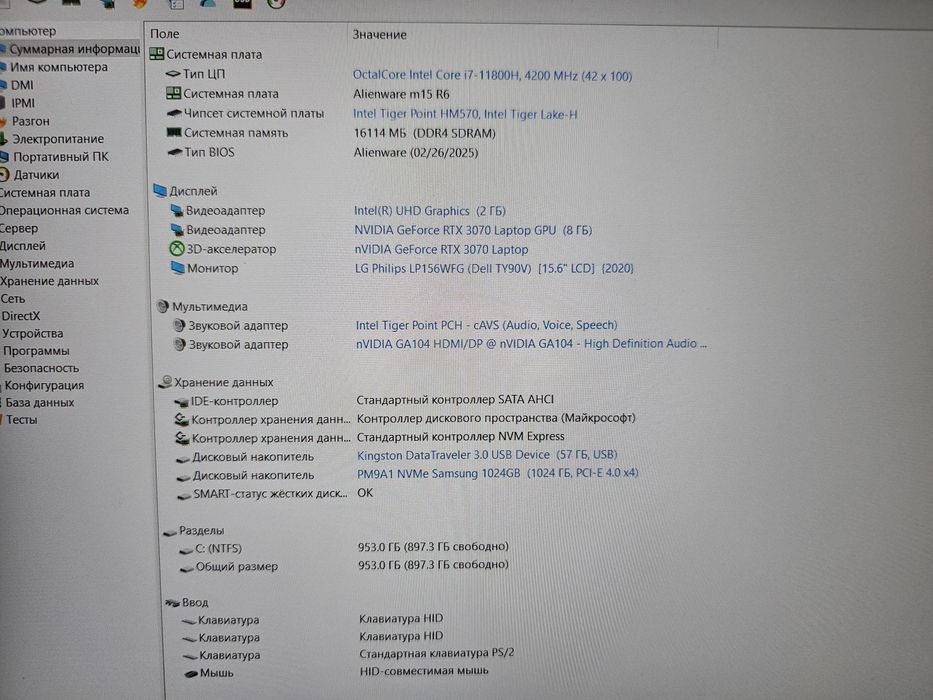Click the screen icon beside Монитор
Screen dimensions: 933x700
177,268
